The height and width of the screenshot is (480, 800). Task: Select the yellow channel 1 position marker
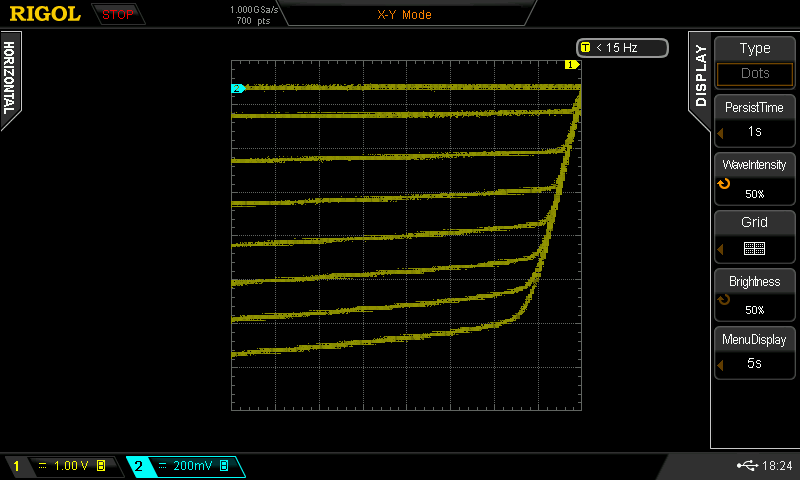(x=571, y=65)
